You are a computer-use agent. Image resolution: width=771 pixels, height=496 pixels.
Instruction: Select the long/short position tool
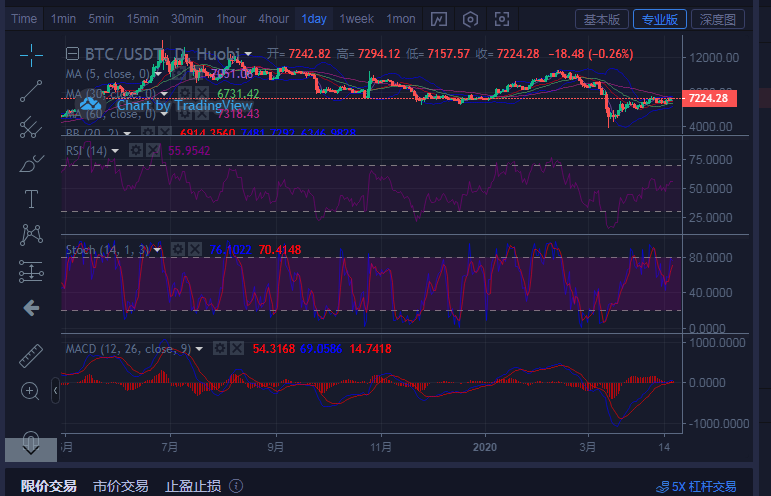(31, 271)
